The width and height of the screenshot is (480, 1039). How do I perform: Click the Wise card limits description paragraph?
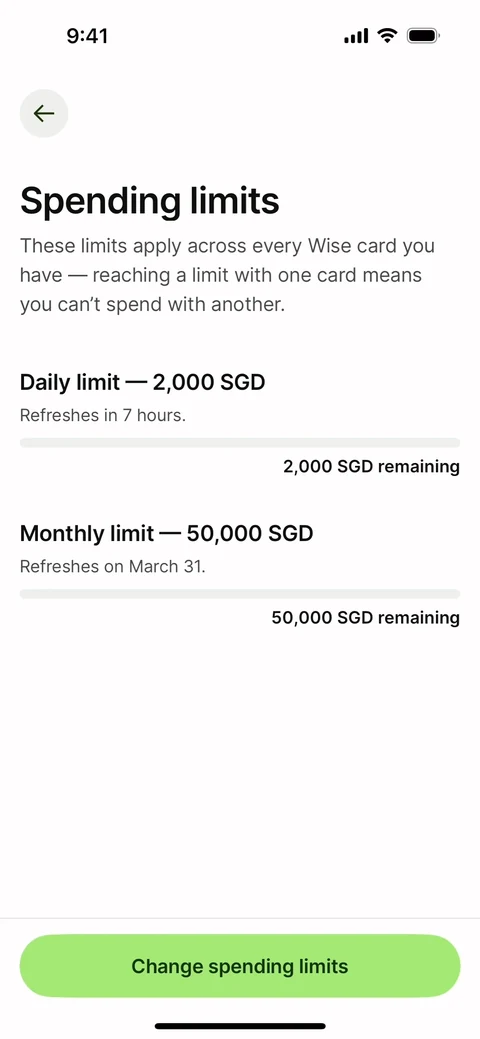click(x=227, y=276)
